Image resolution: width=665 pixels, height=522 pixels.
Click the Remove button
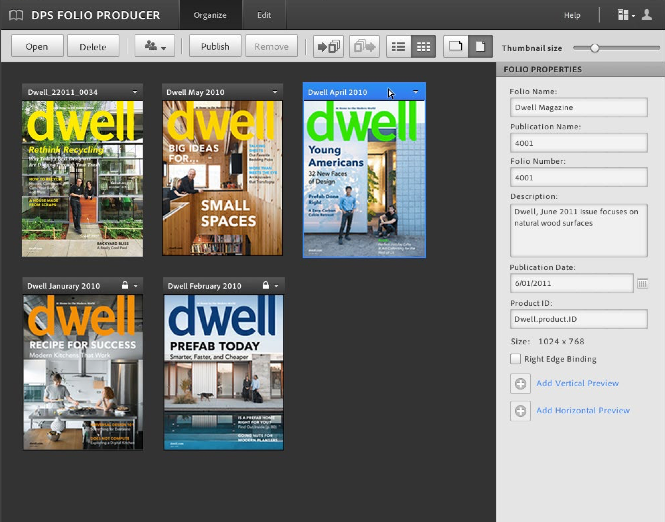coord(271,46)
